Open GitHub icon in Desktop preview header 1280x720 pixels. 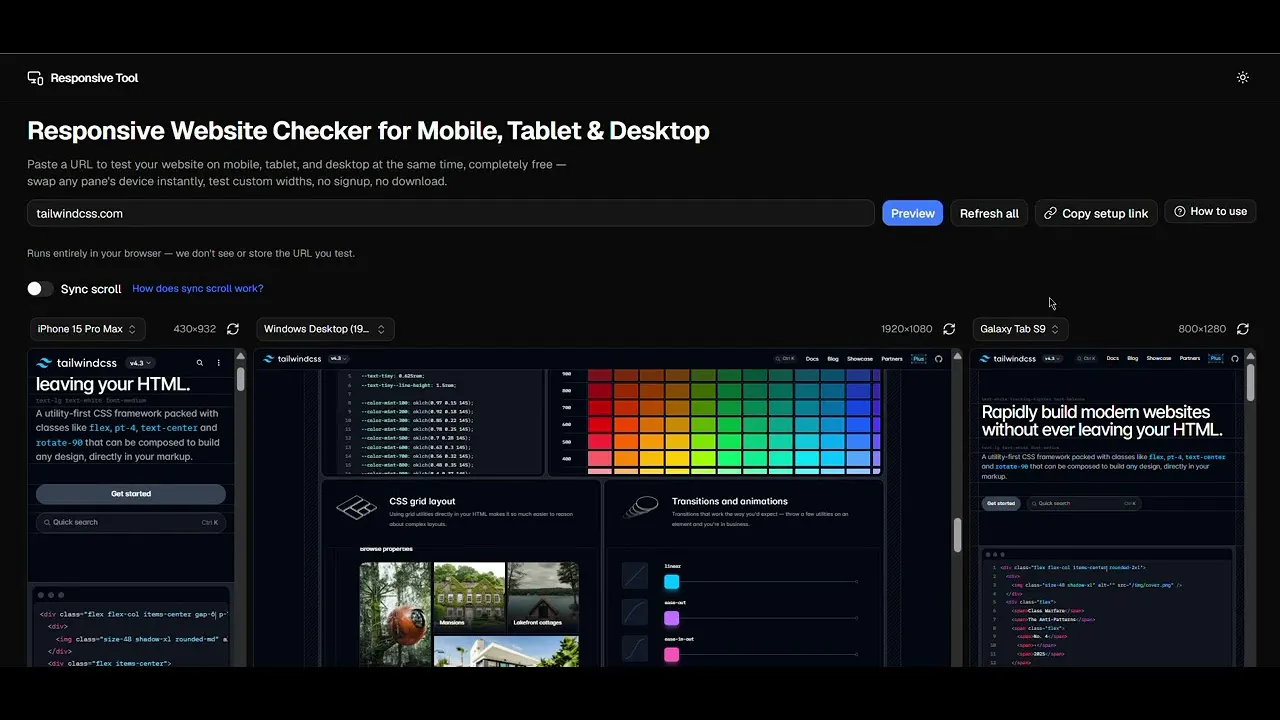click(x=939, y=358)
